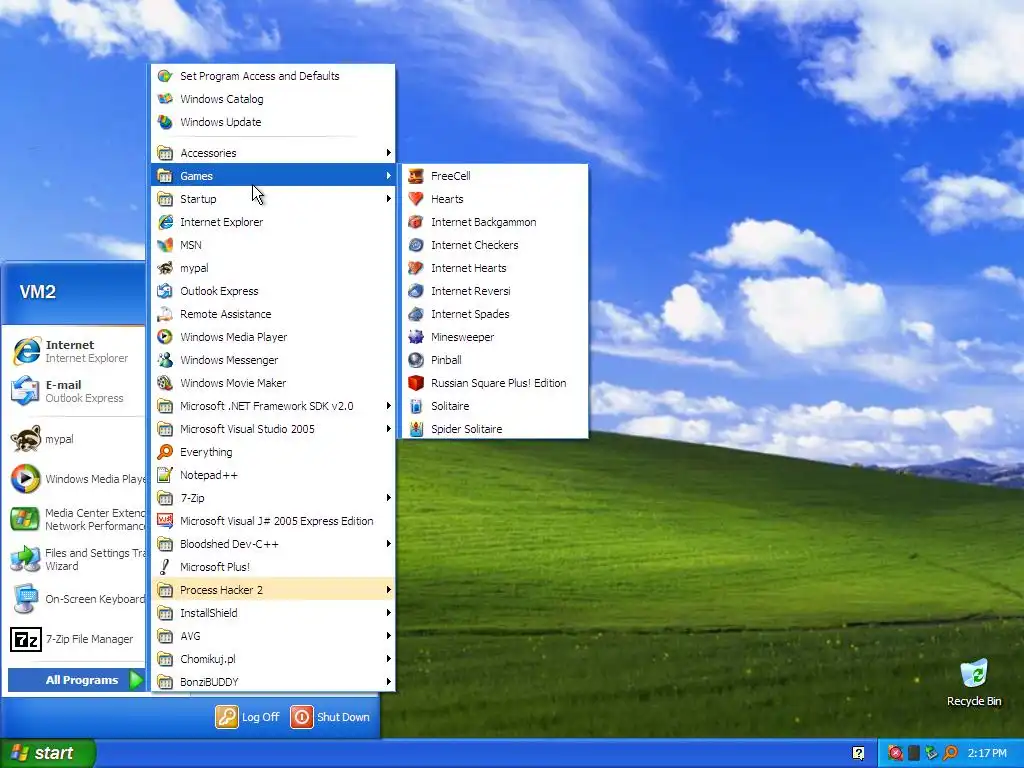1024x768 pixels.
Task: Click the All Programs button
Action: 76,680
